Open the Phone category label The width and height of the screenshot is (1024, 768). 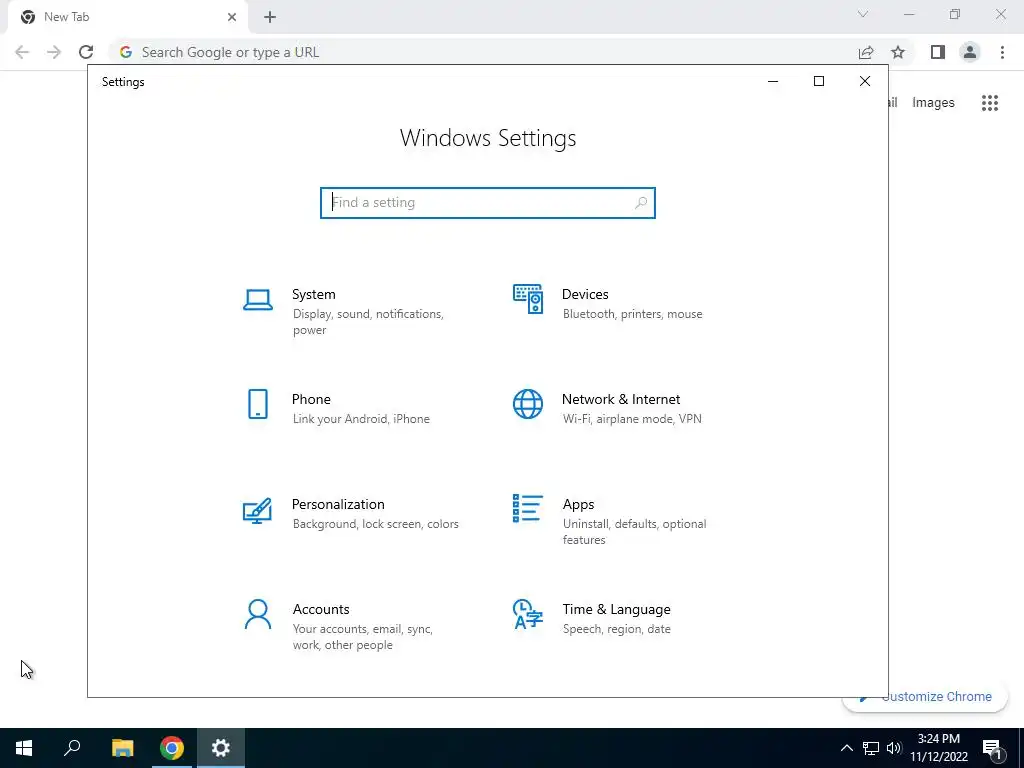pyautogui.click(x=311, y=400)
